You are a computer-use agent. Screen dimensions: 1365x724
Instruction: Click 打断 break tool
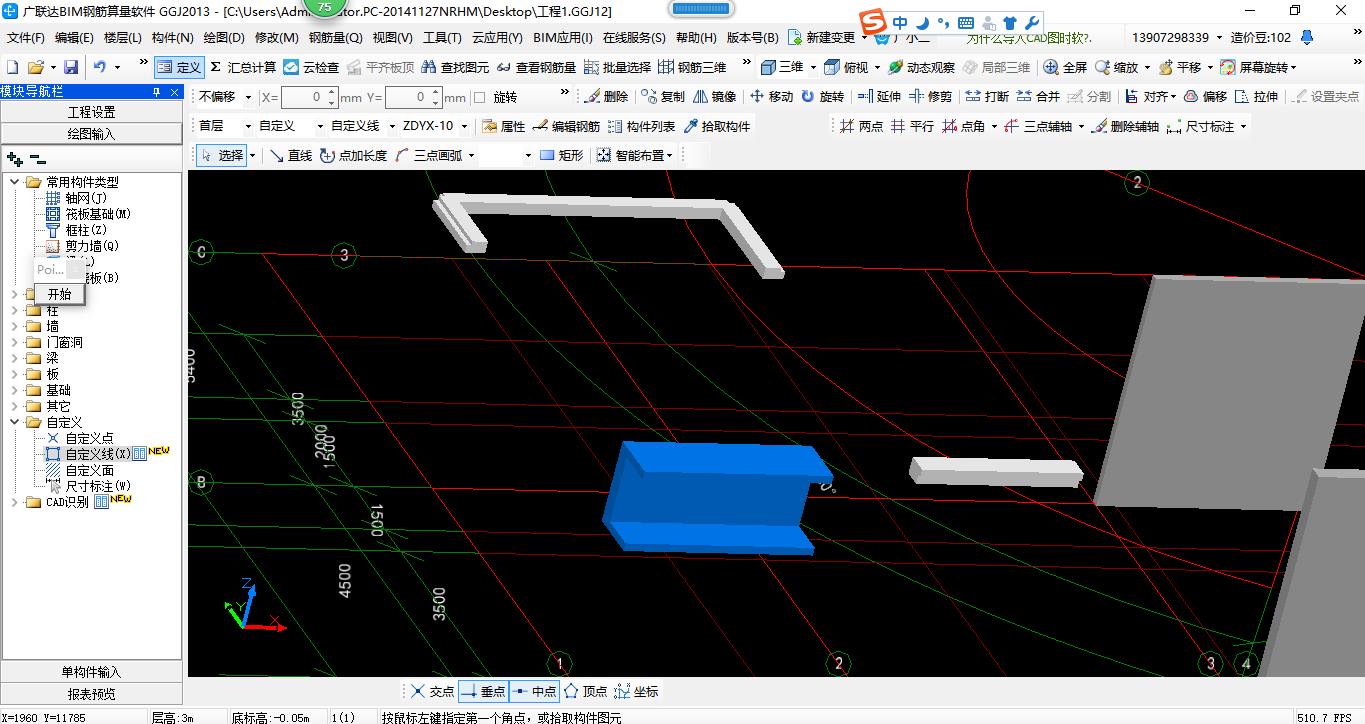987,97
